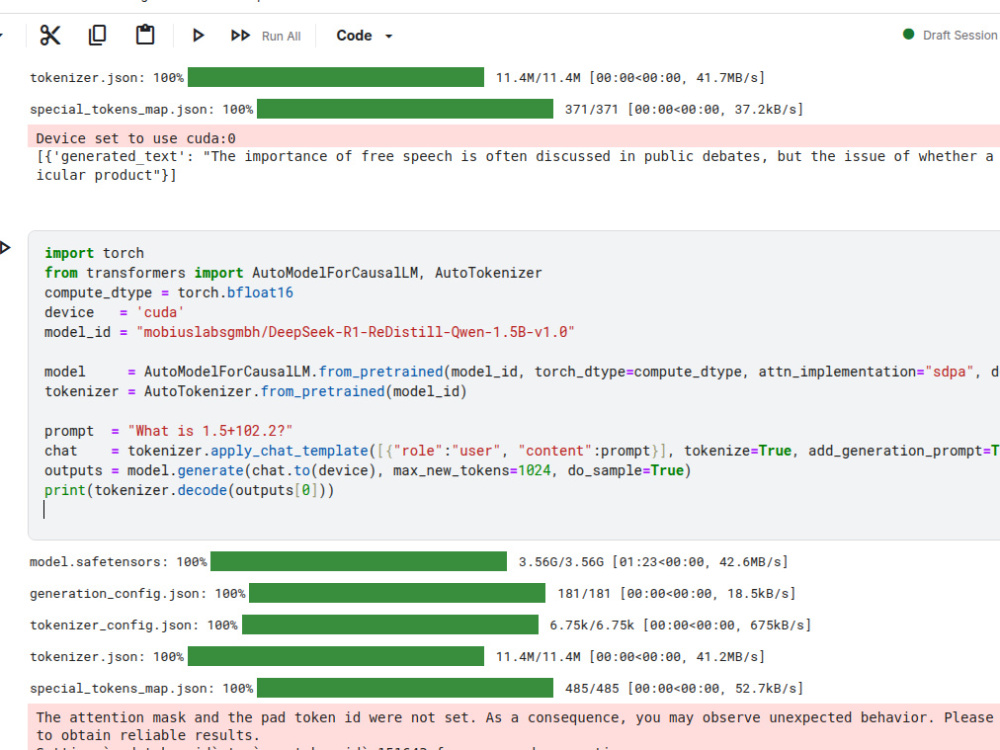Image resolution: width=1000 pixels, height=750 pixels.
Task: Click the 'Device set to use cuda:0' message
Action: point(136,138)
